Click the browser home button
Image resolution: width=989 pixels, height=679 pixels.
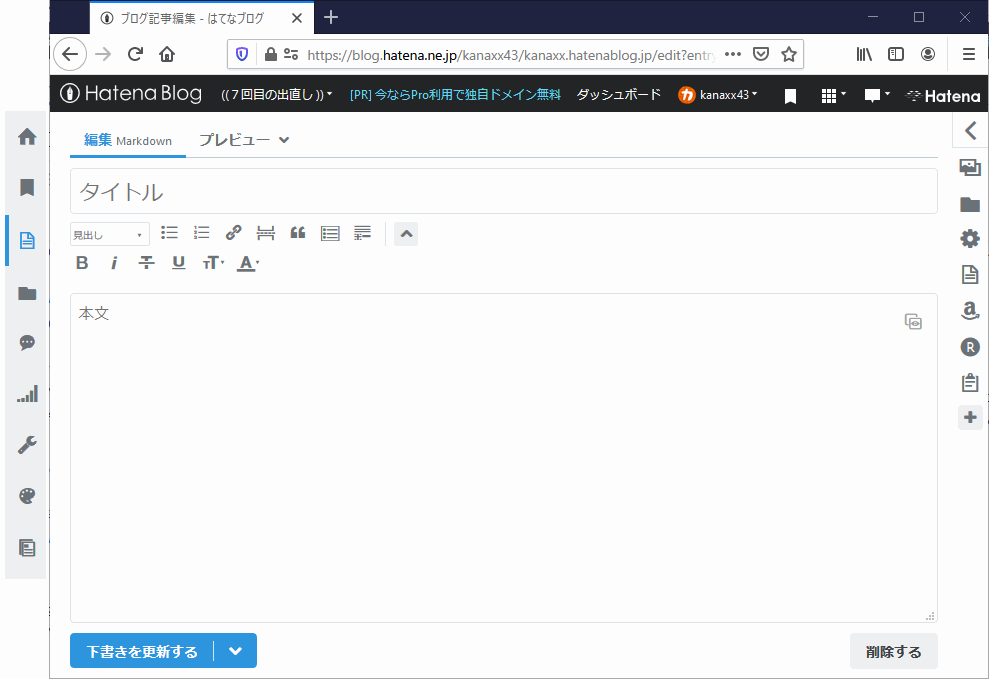(167, 54)
